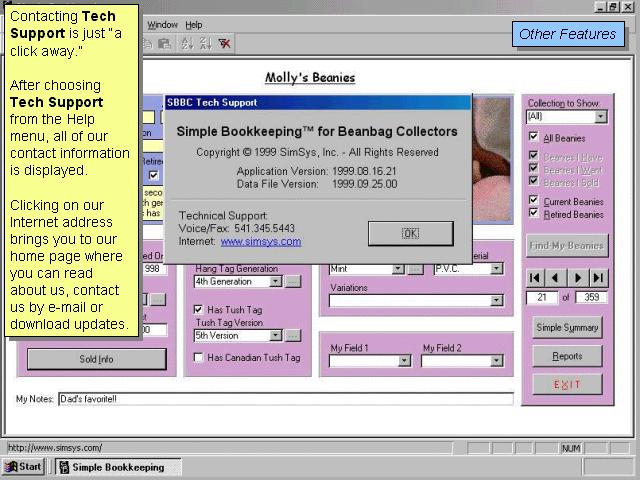Expand the Tush Tag Version dropdown

[x=276, y=336]
